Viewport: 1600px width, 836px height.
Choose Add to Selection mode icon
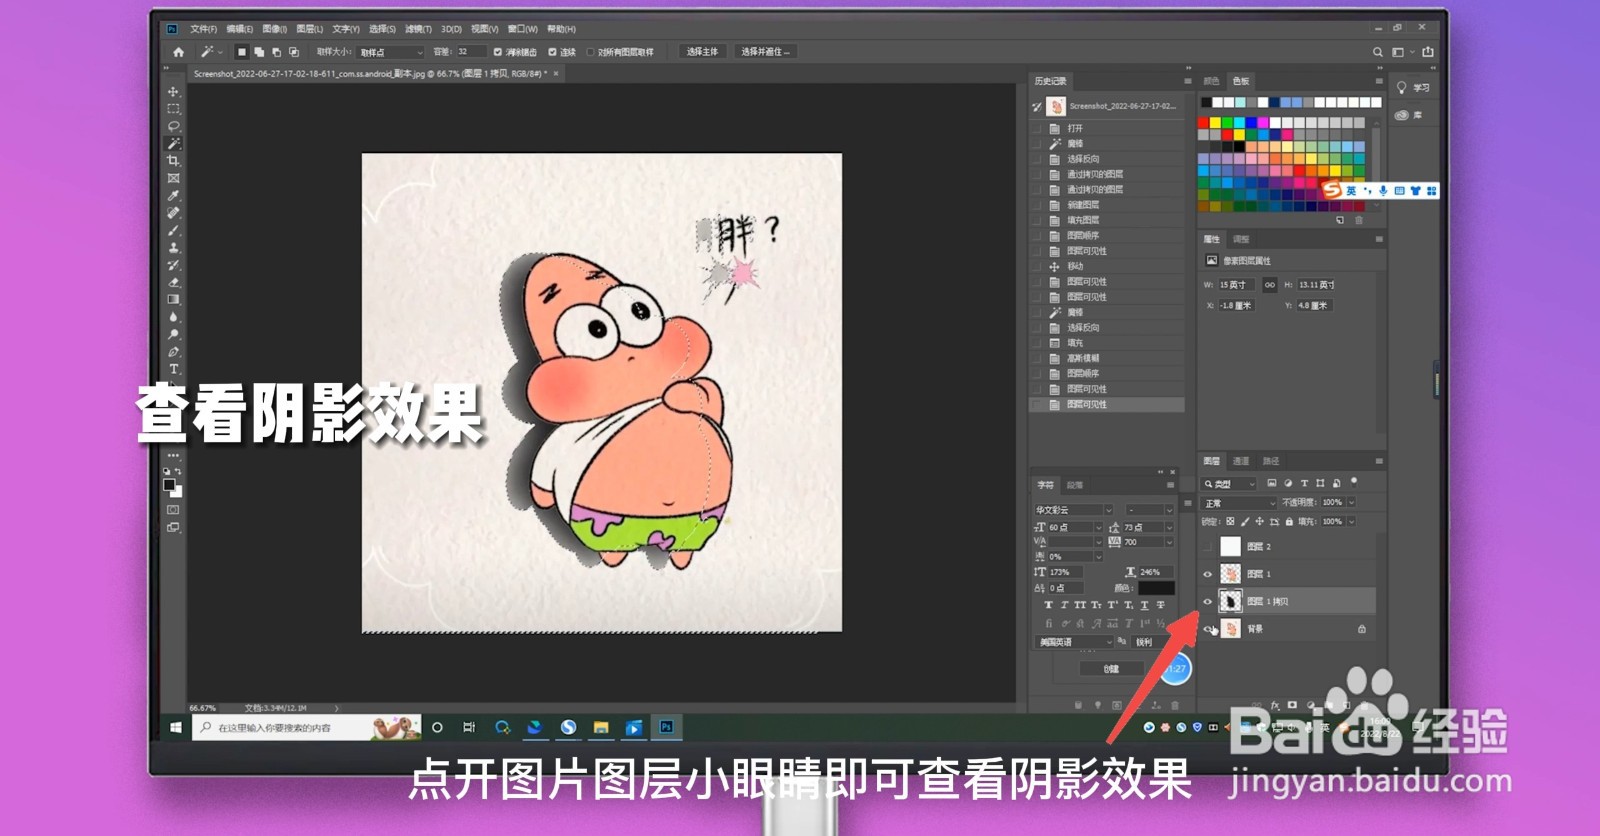pyautogui.click(x=259, y=52)
